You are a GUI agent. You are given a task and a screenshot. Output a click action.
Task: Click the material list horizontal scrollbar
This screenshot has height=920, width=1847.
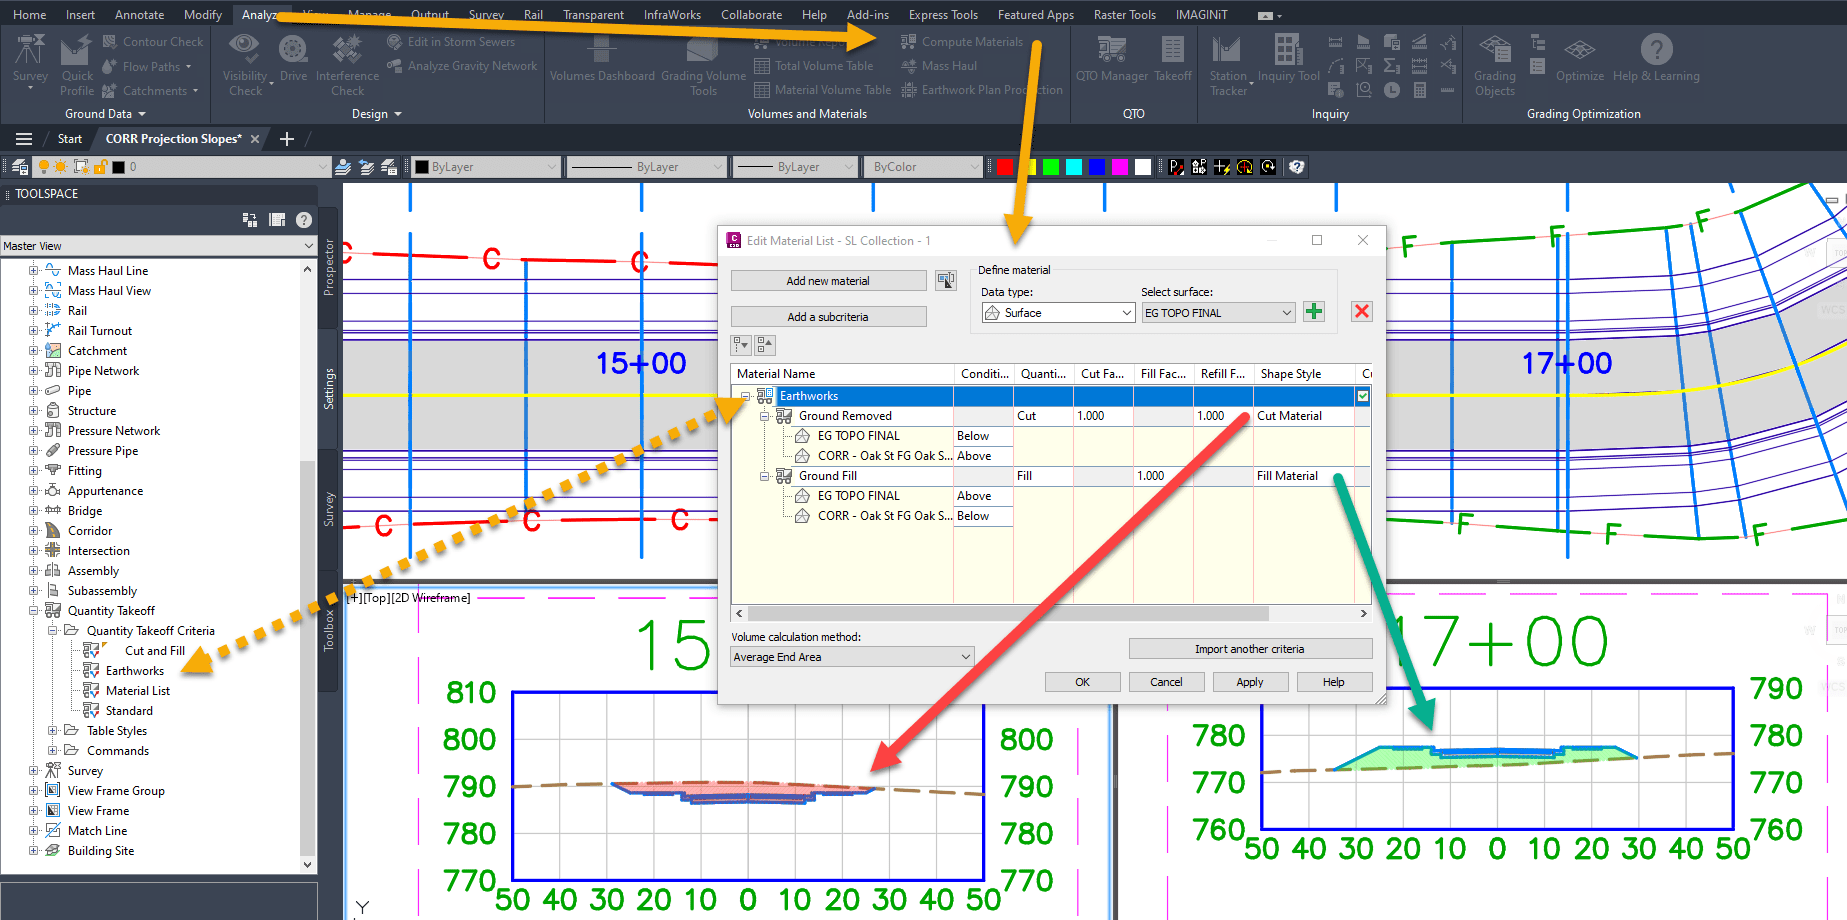(x=1009, y=613)
